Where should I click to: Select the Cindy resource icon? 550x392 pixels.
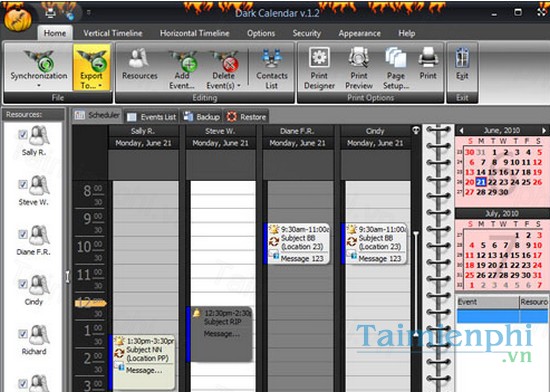39,285
